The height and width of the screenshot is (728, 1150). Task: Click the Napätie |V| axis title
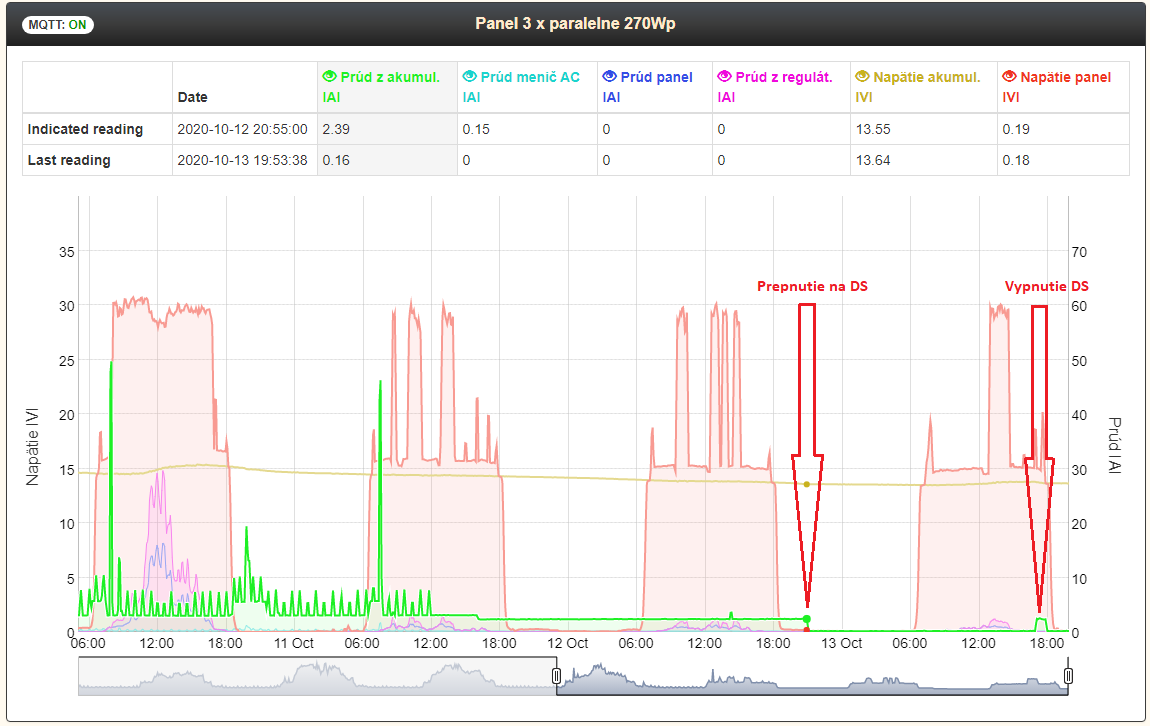[32, 446]
